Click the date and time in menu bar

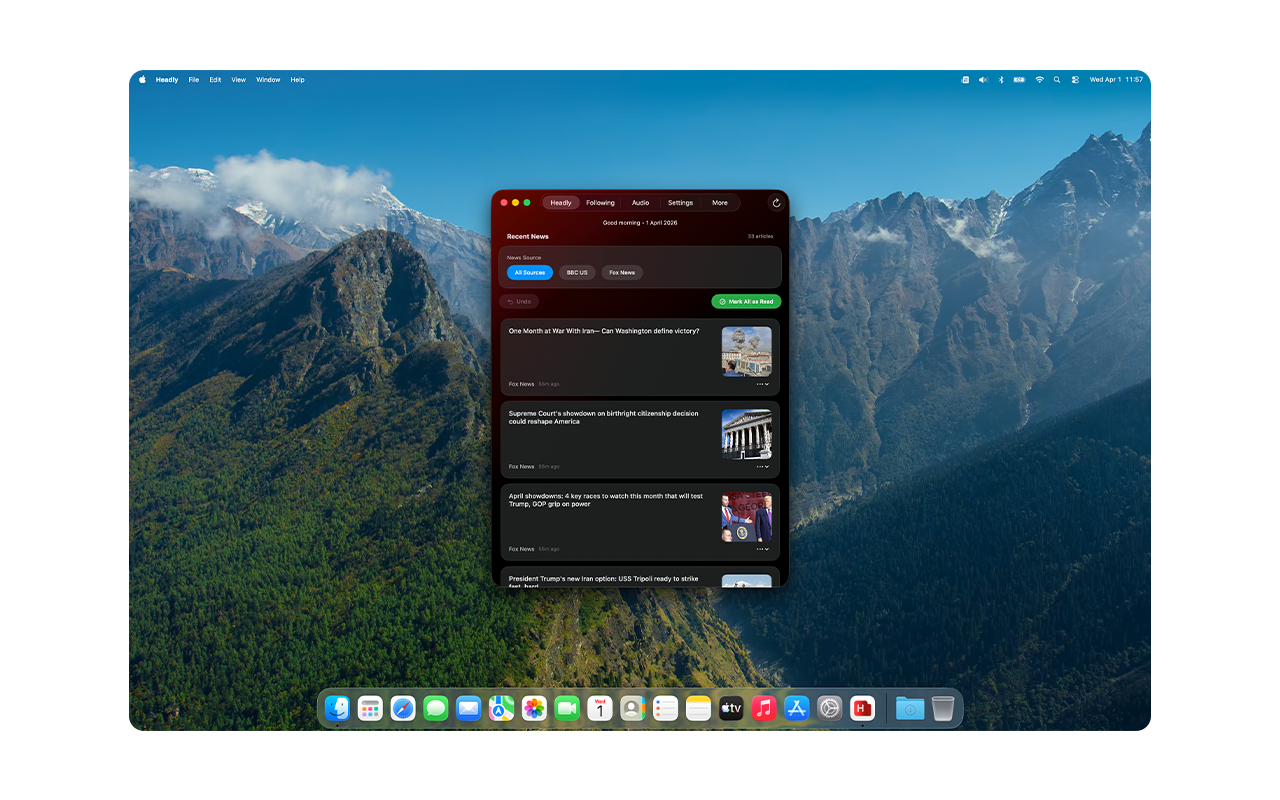(x=1116, y=80)
